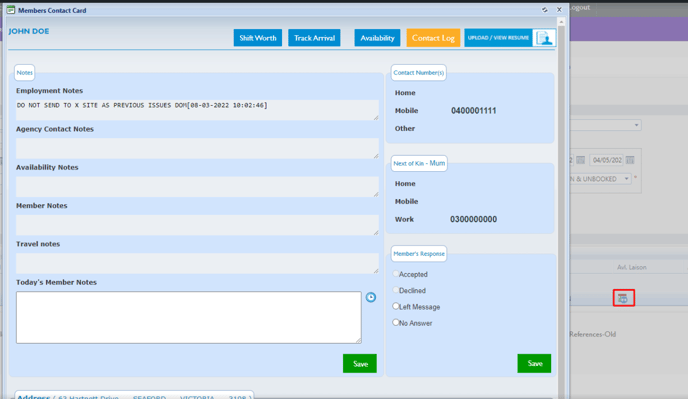
Task: Click into the Agency Contact Notes field
Action: (197, 148)
